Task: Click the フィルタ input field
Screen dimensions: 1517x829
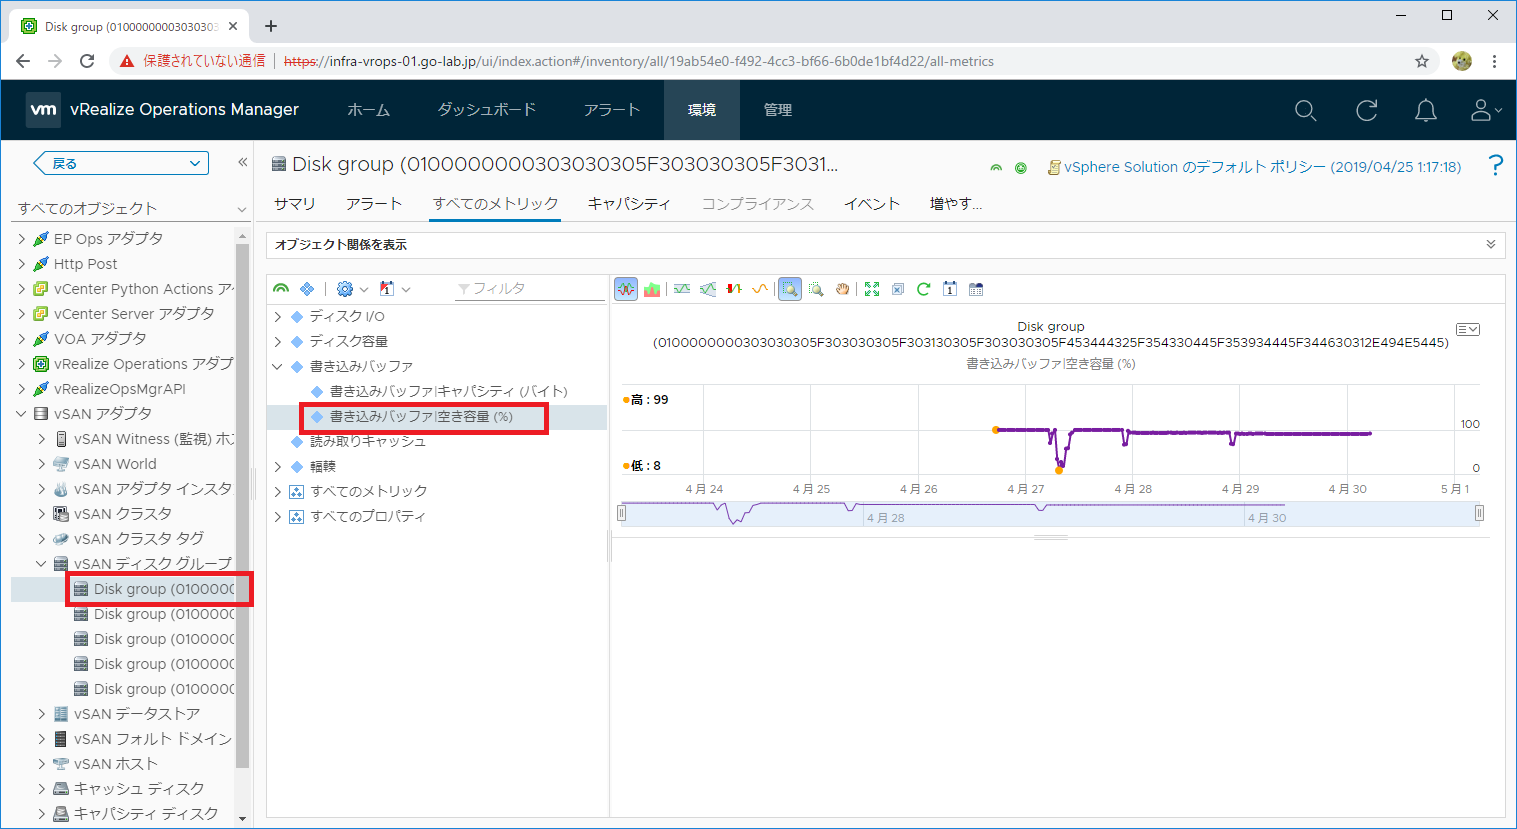Action: coord(529,289)
